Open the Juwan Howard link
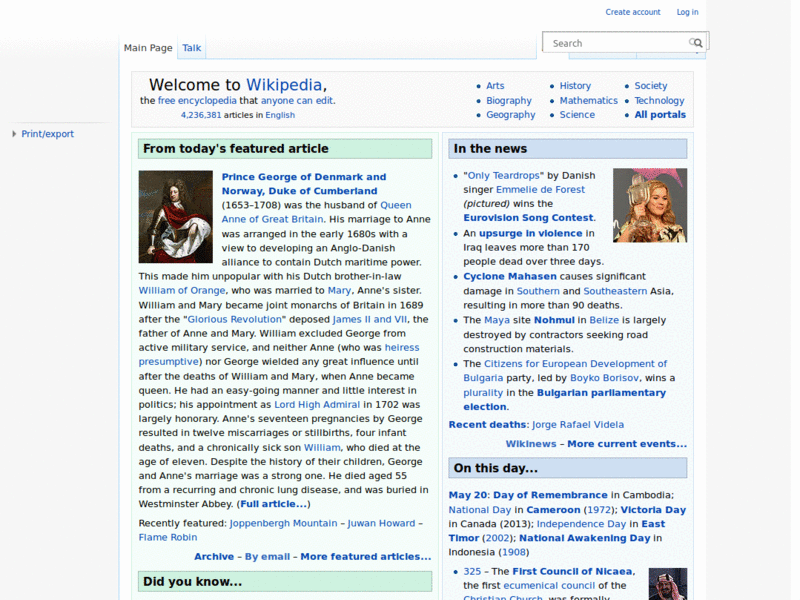The width and height of the screenshot is (800, 600). coord(381,523)
